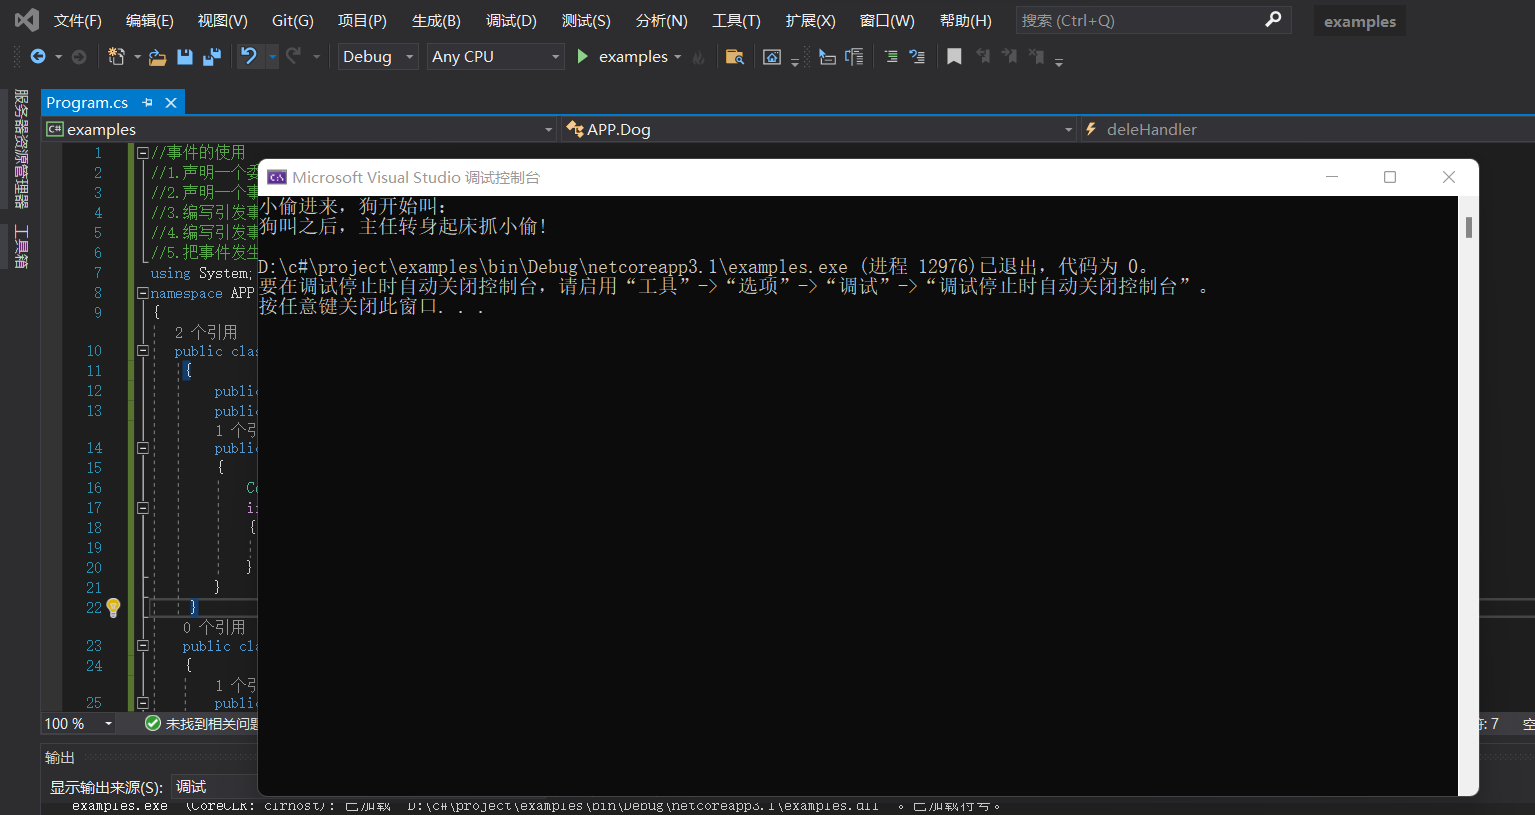Image resolution: width=1535 pixels, height=815 pixels.
Task: Open the 服务器资源管理器 side panel tab
Action: [x=20, y=148]
